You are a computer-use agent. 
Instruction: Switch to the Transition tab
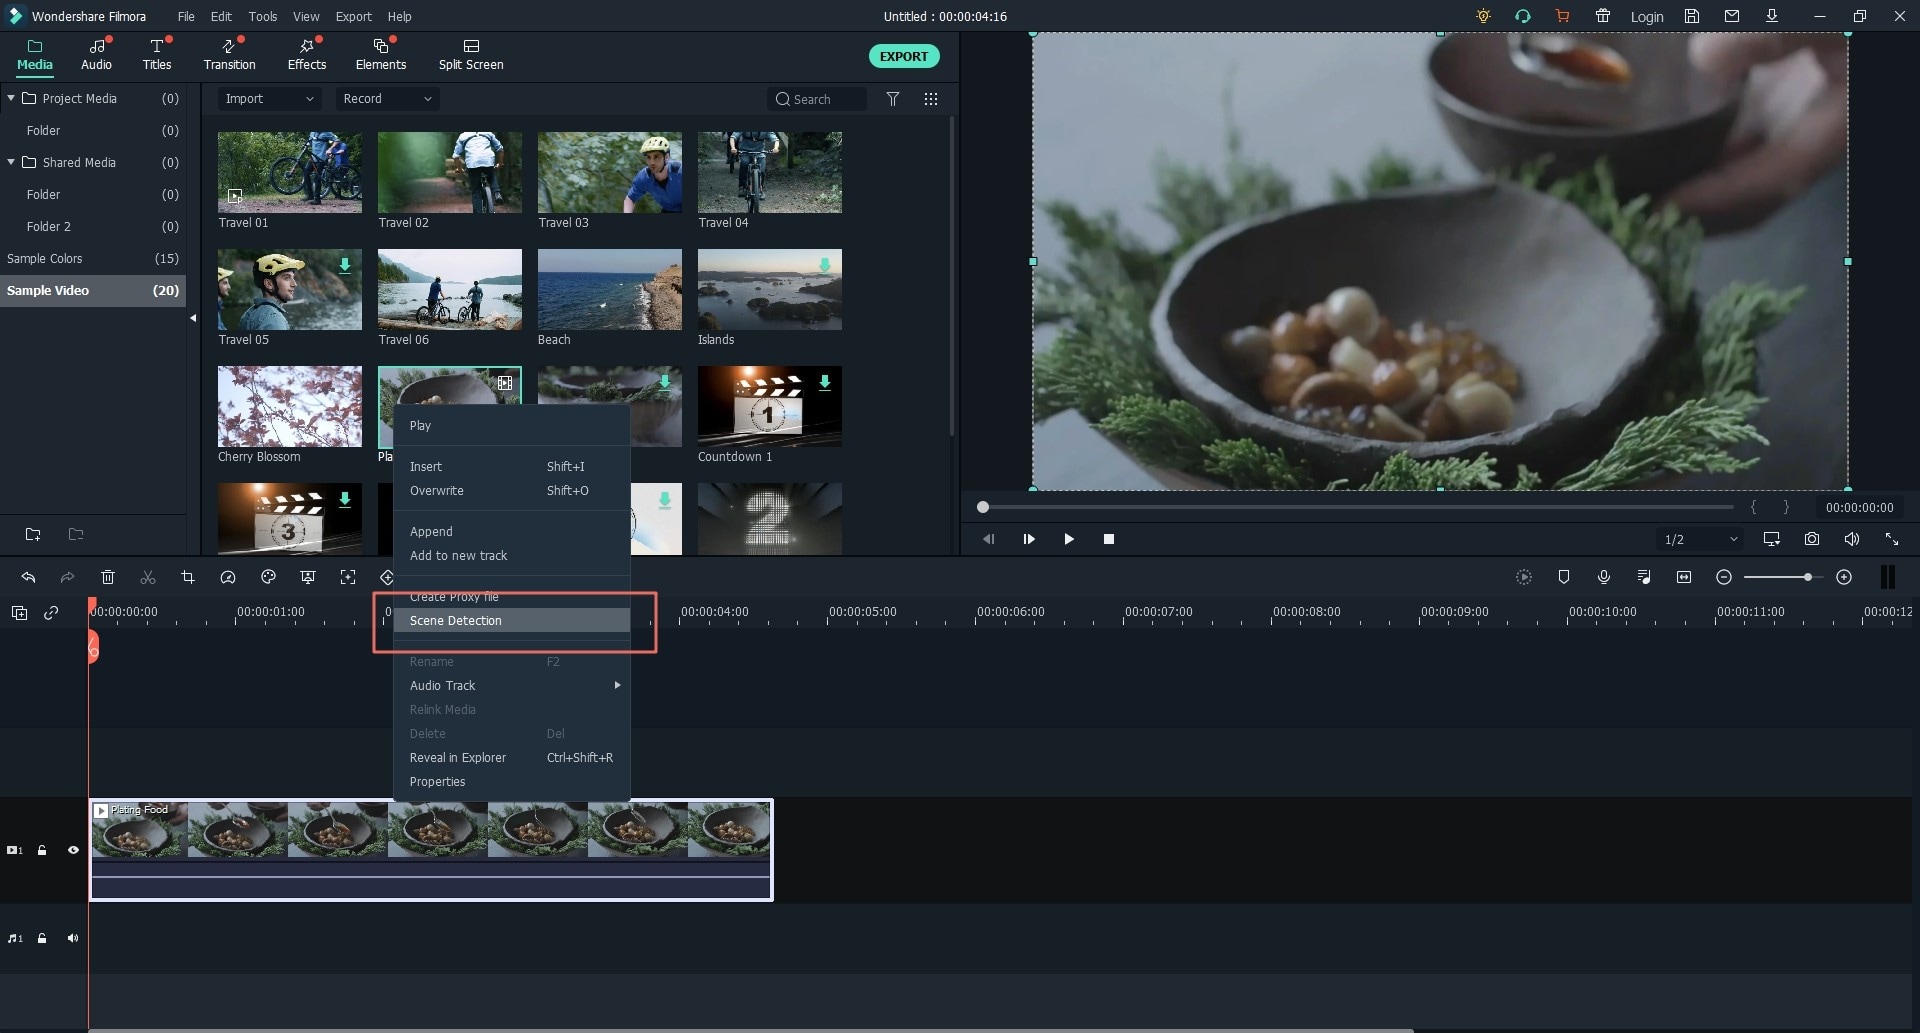point(230,55)
